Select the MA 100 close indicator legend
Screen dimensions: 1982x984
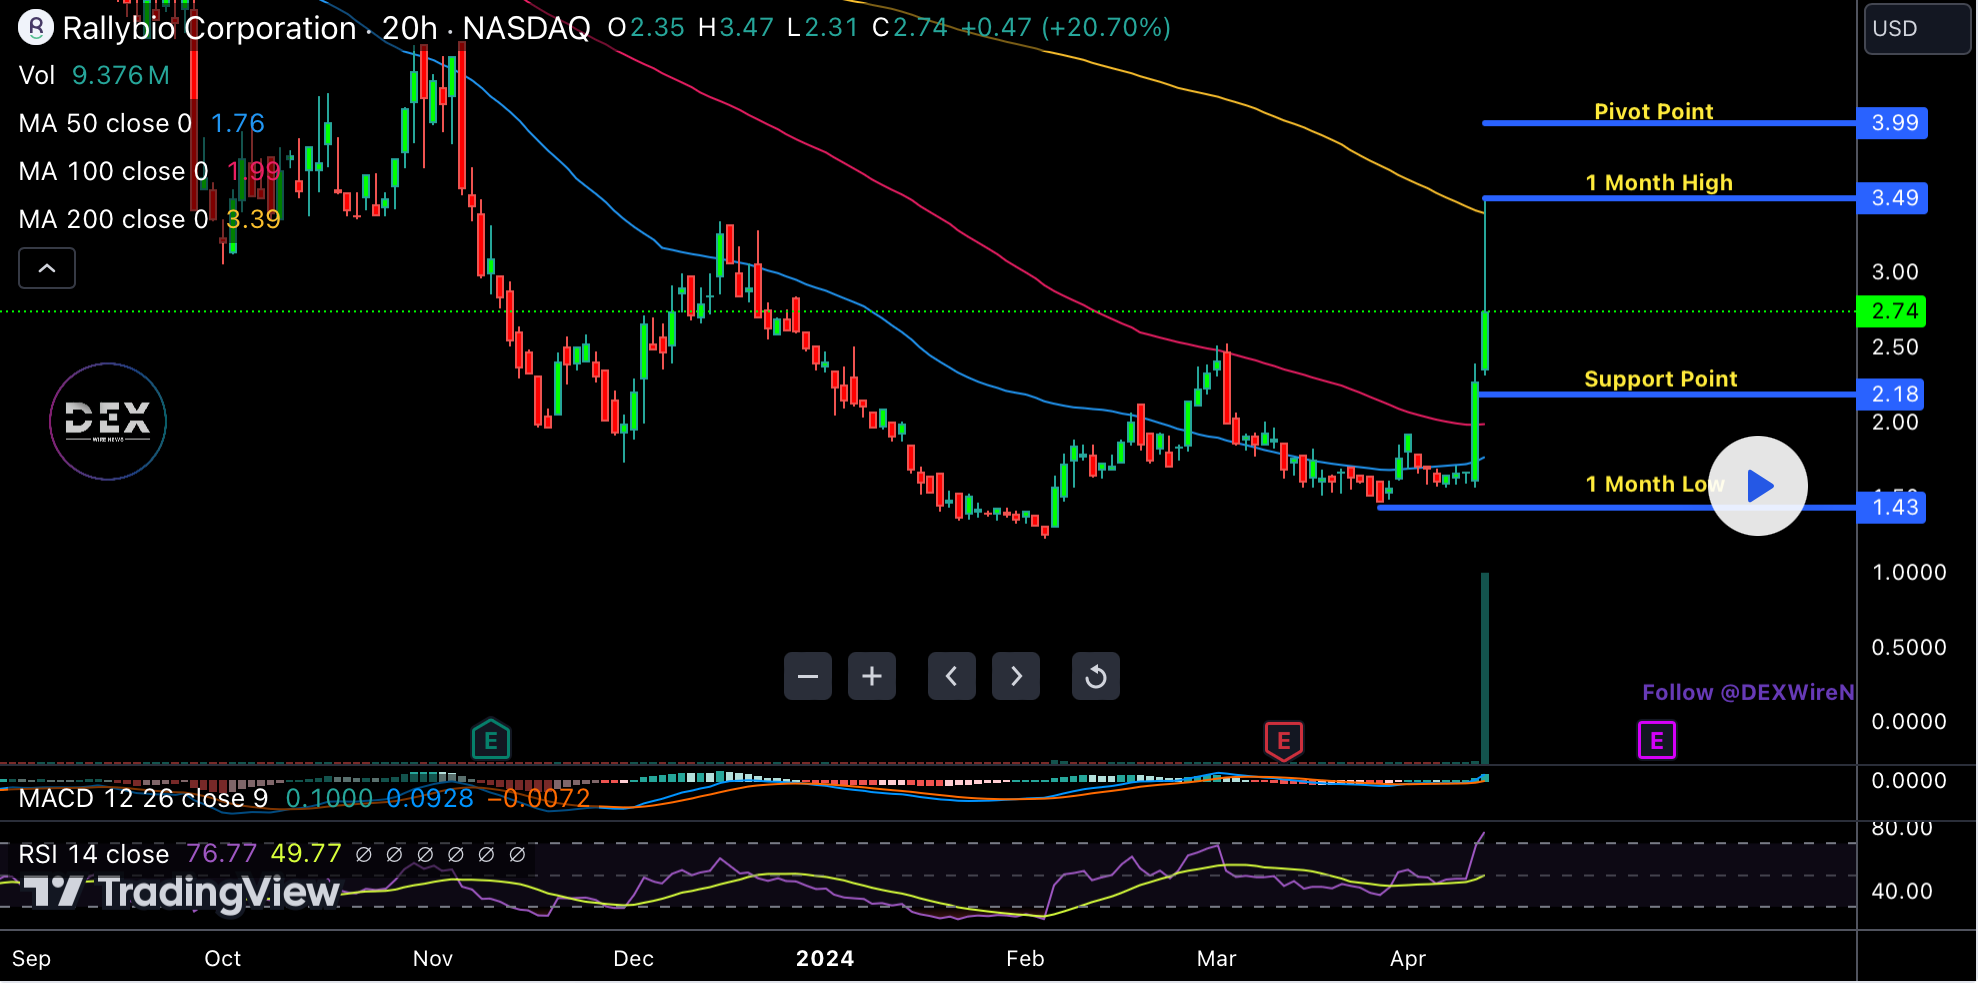114,172
